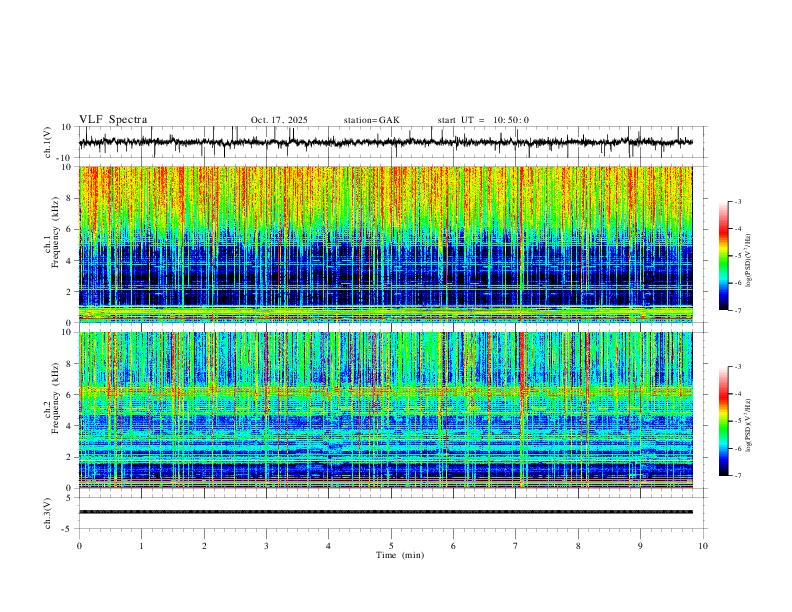The image size is (792, 612).
Task: Click time axis tick label "10"
Action: [x=703, y=546]
